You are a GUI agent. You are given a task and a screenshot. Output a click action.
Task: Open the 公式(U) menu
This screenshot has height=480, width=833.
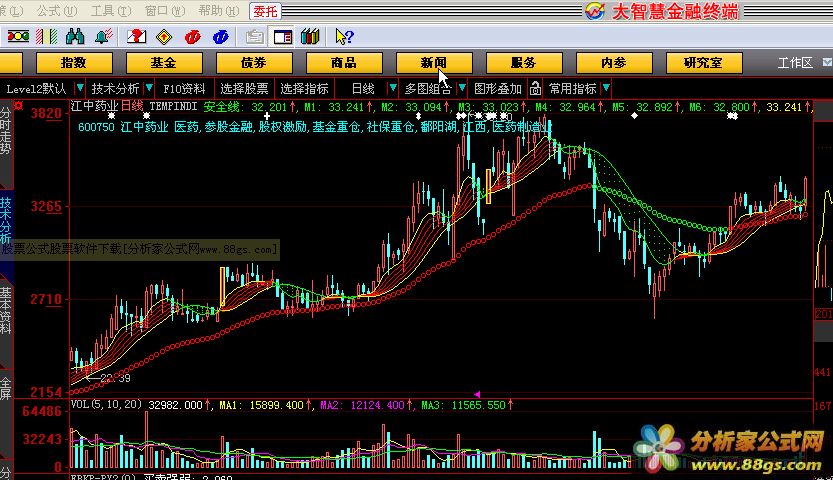[57, 11]
